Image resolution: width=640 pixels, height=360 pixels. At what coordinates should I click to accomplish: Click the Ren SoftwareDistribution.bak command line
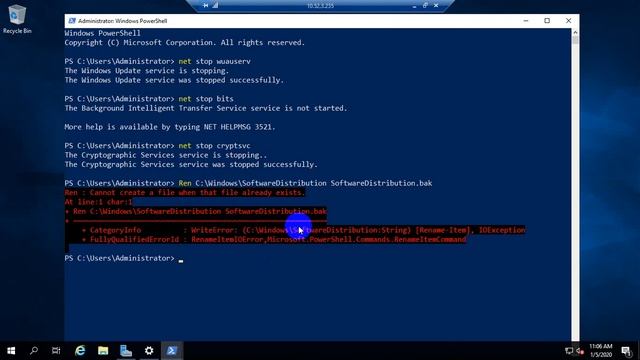[305, 184]
